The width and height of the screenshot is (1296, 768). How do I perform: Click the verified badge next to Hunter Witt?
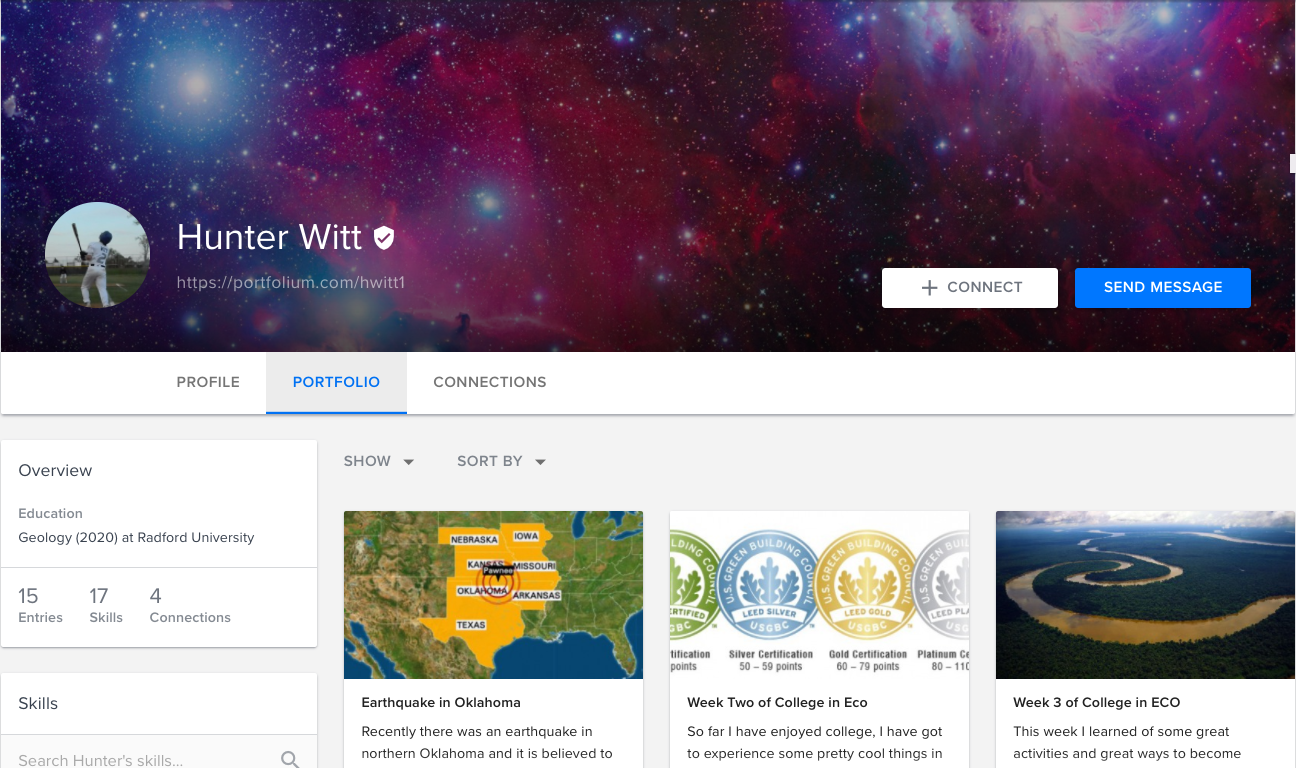point(384,237)
